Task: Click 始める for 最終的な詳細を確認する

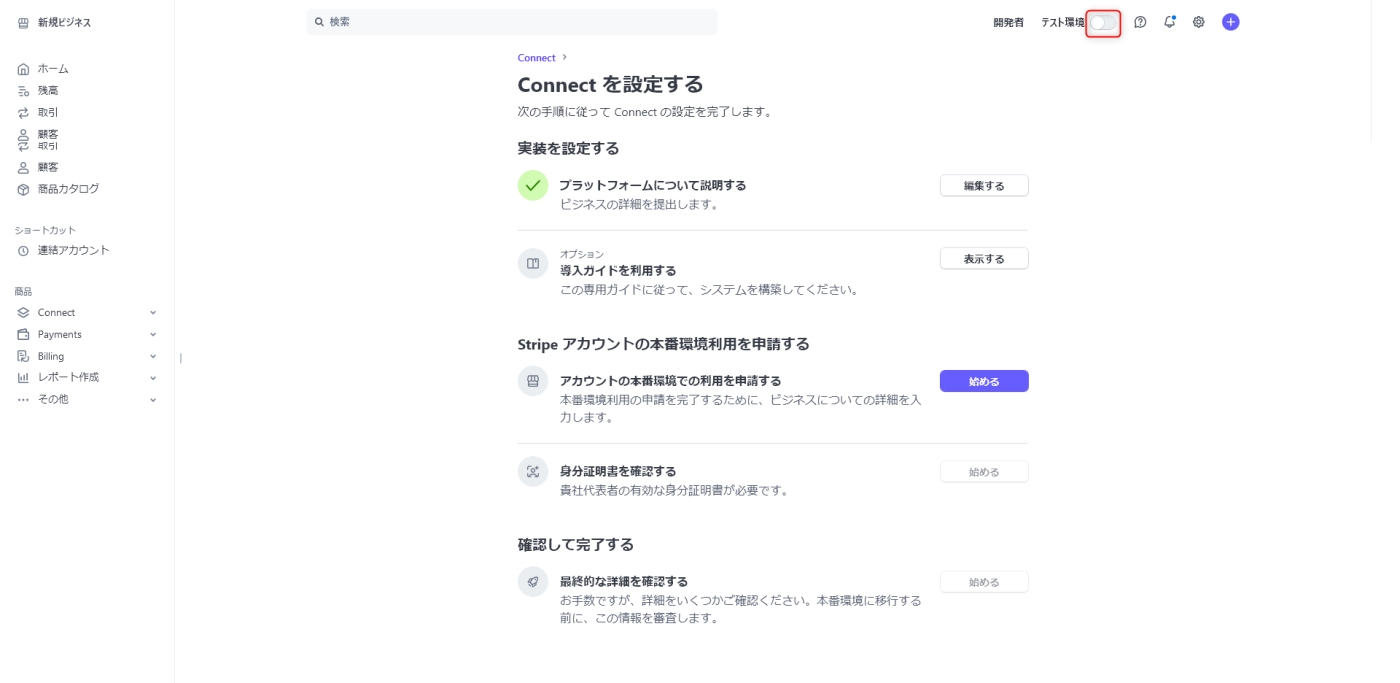Action: click(x=984, y=582)
